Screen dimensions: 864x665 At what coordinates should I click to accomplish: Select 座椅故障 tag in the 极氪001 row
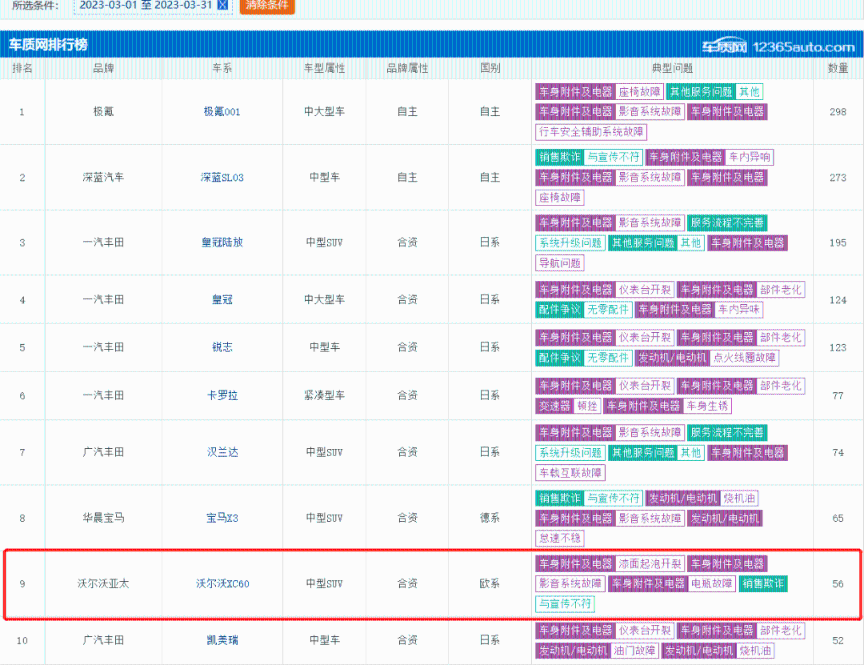(x=639, y=91)
